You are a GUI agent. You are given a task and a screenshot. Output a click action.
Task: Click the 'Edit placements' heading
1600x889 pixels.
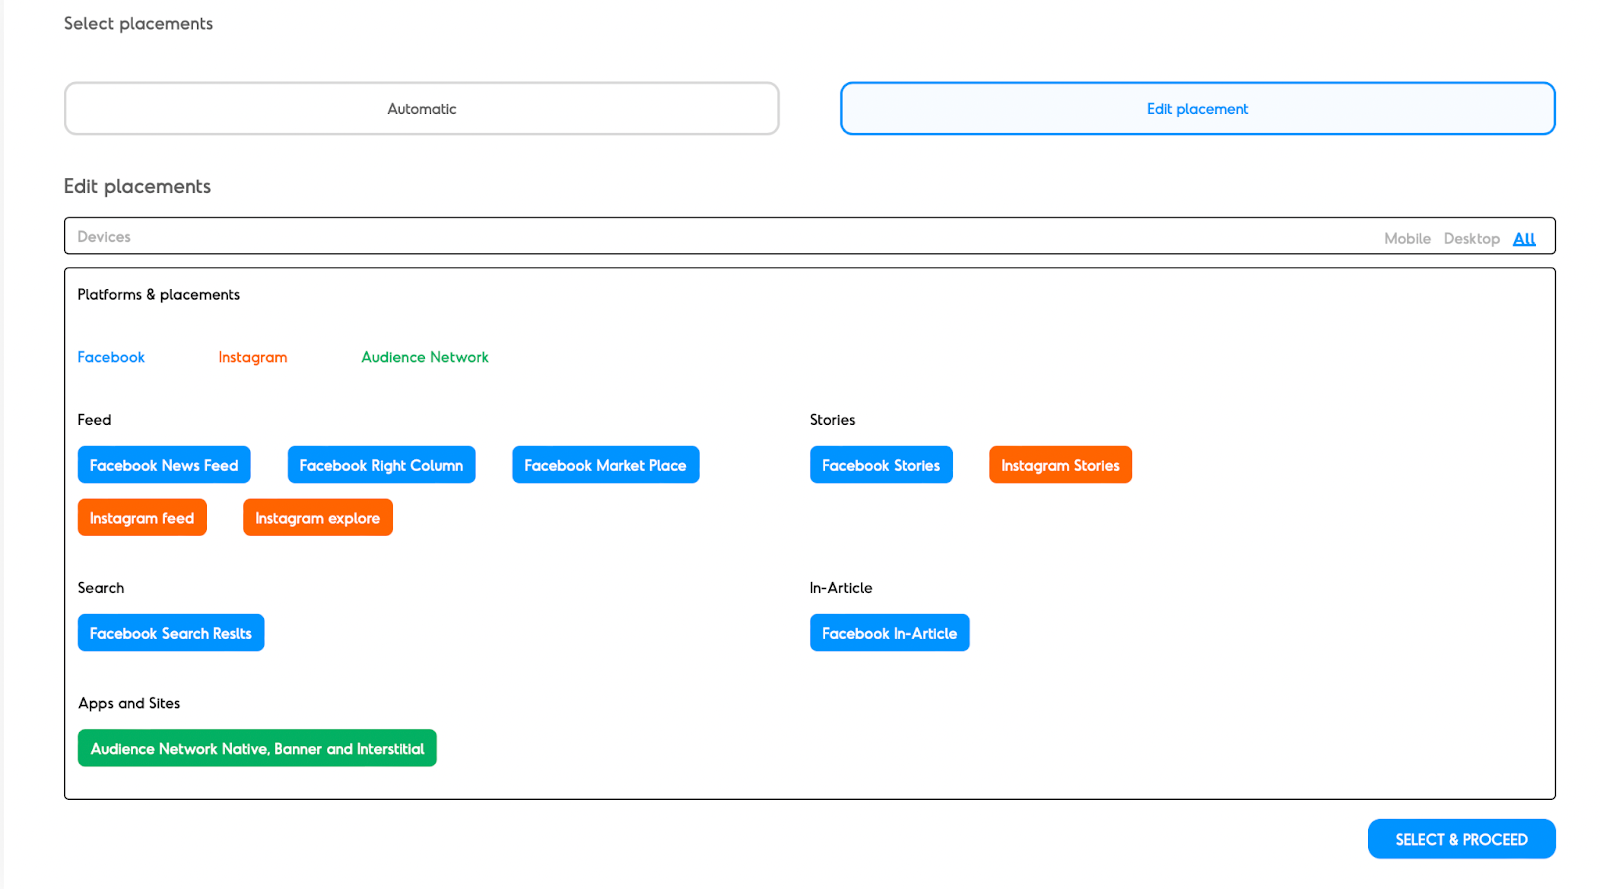(137, 187)
